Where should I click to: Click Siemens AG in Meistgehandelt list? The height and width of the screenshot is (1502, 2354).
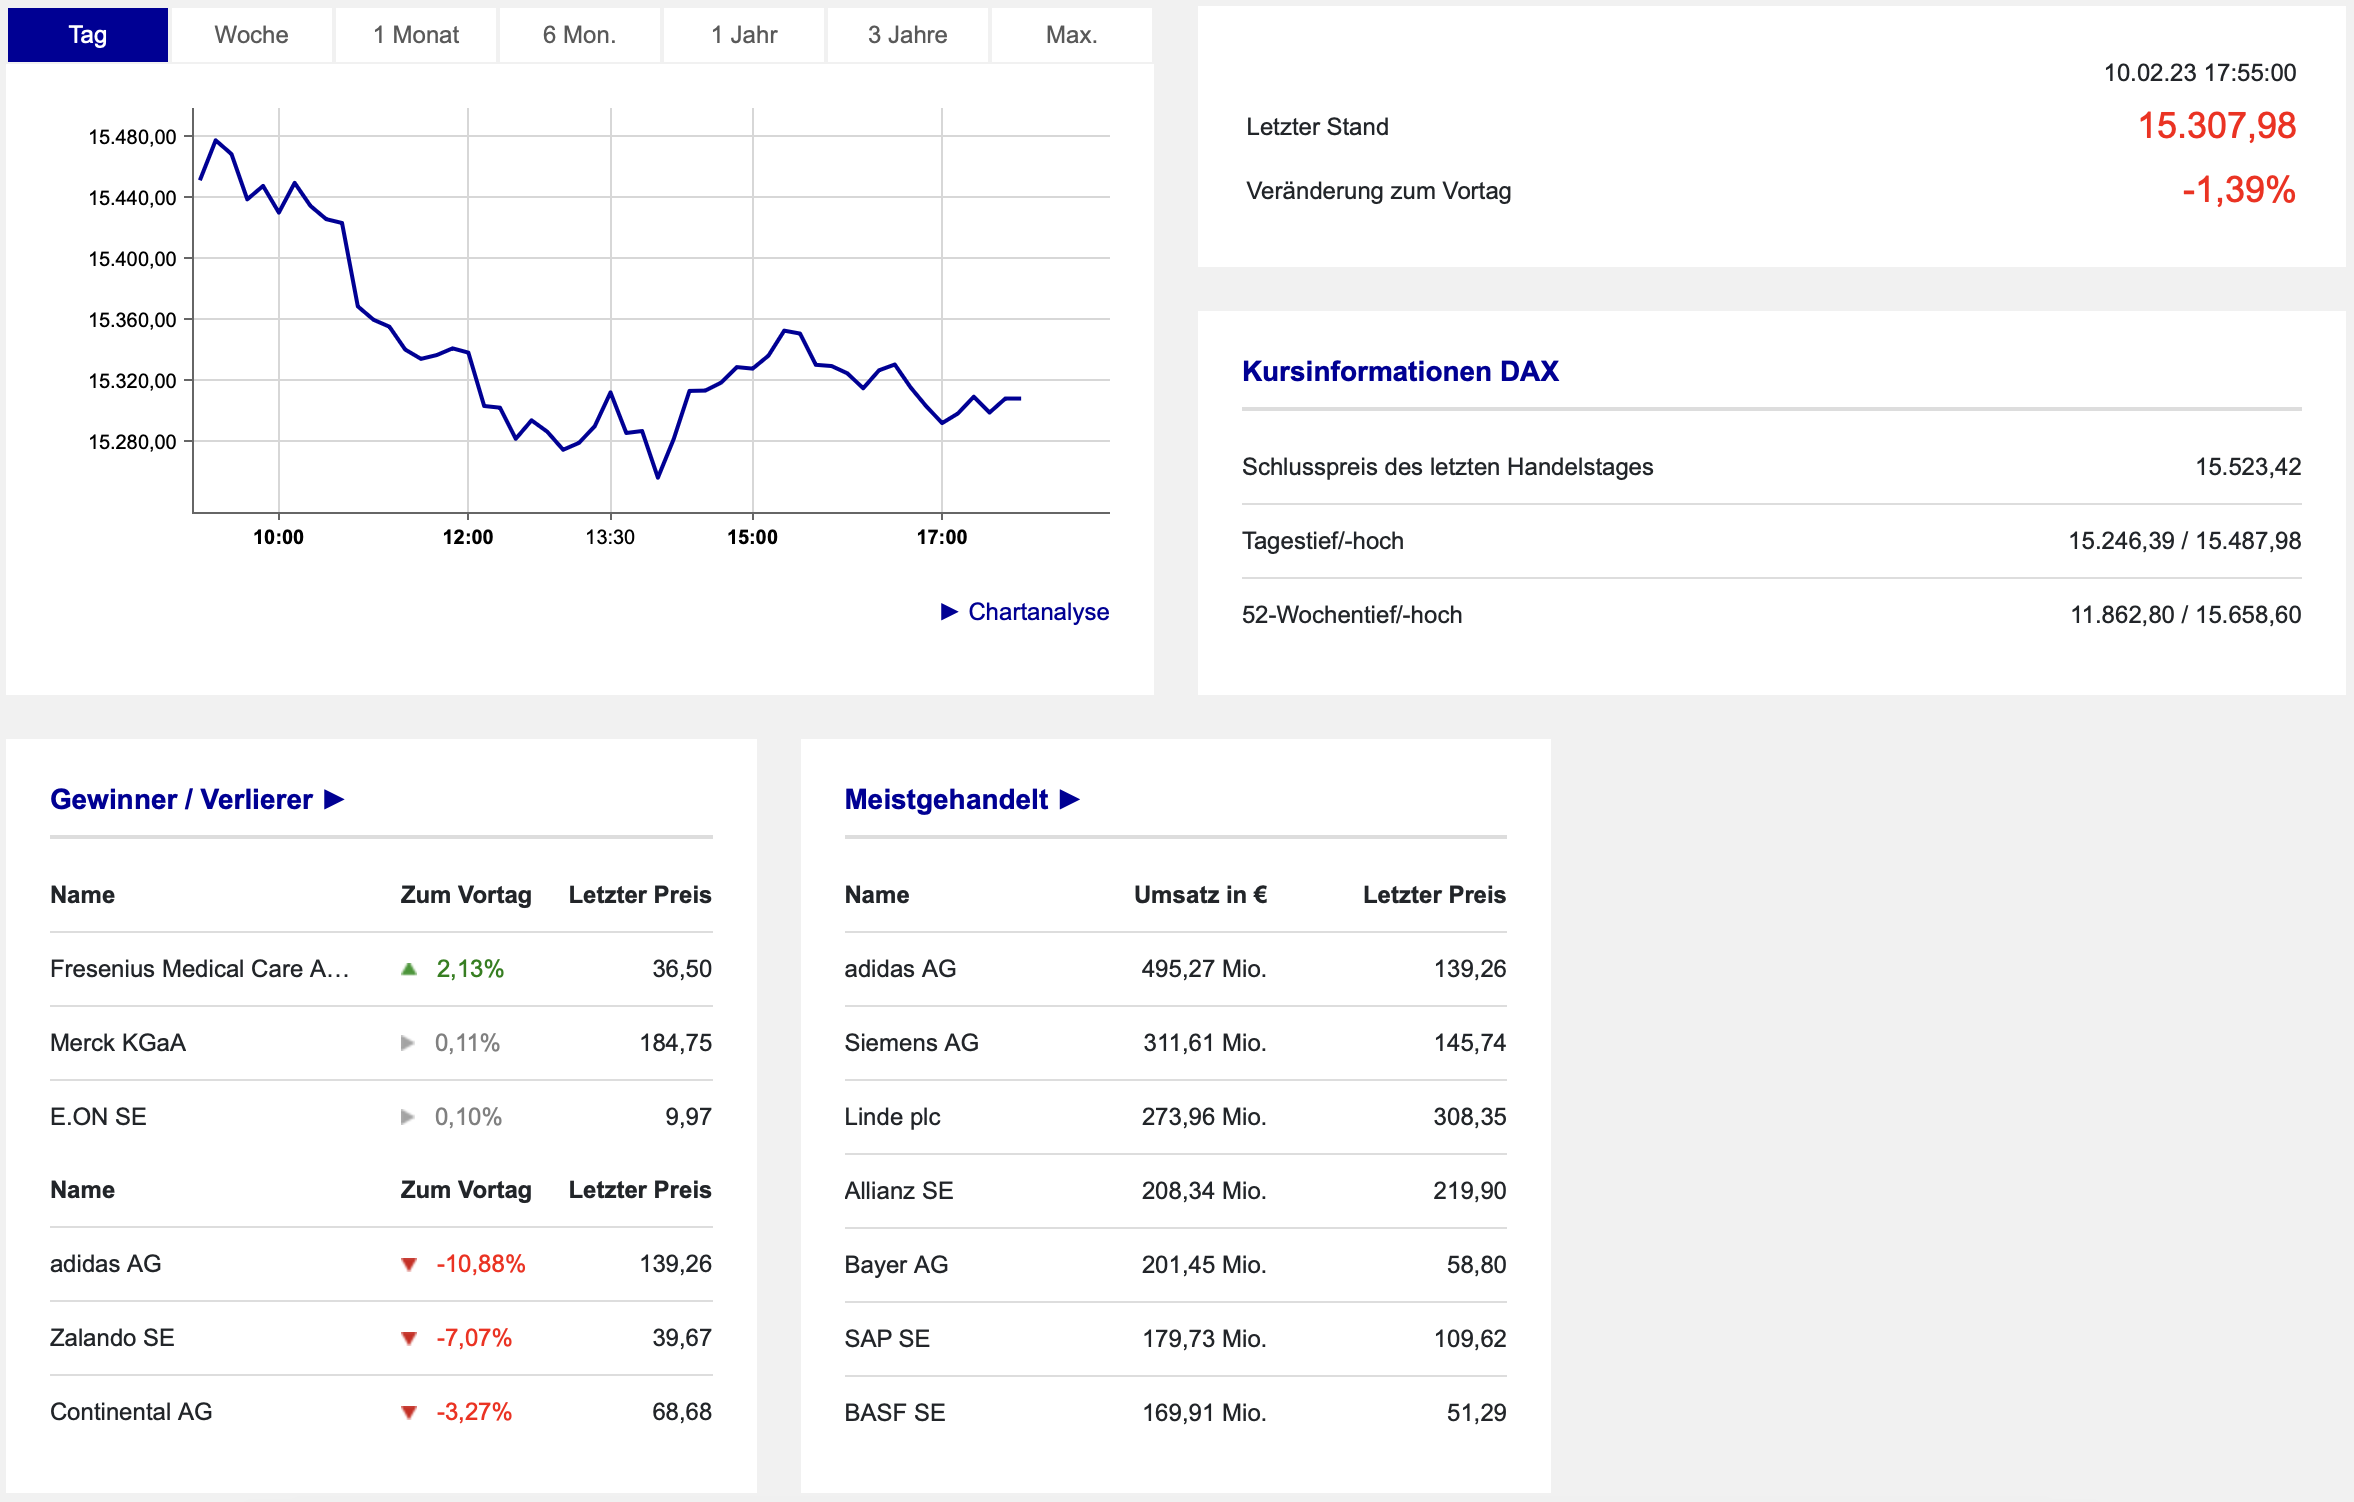click(x=911, y=1043)
